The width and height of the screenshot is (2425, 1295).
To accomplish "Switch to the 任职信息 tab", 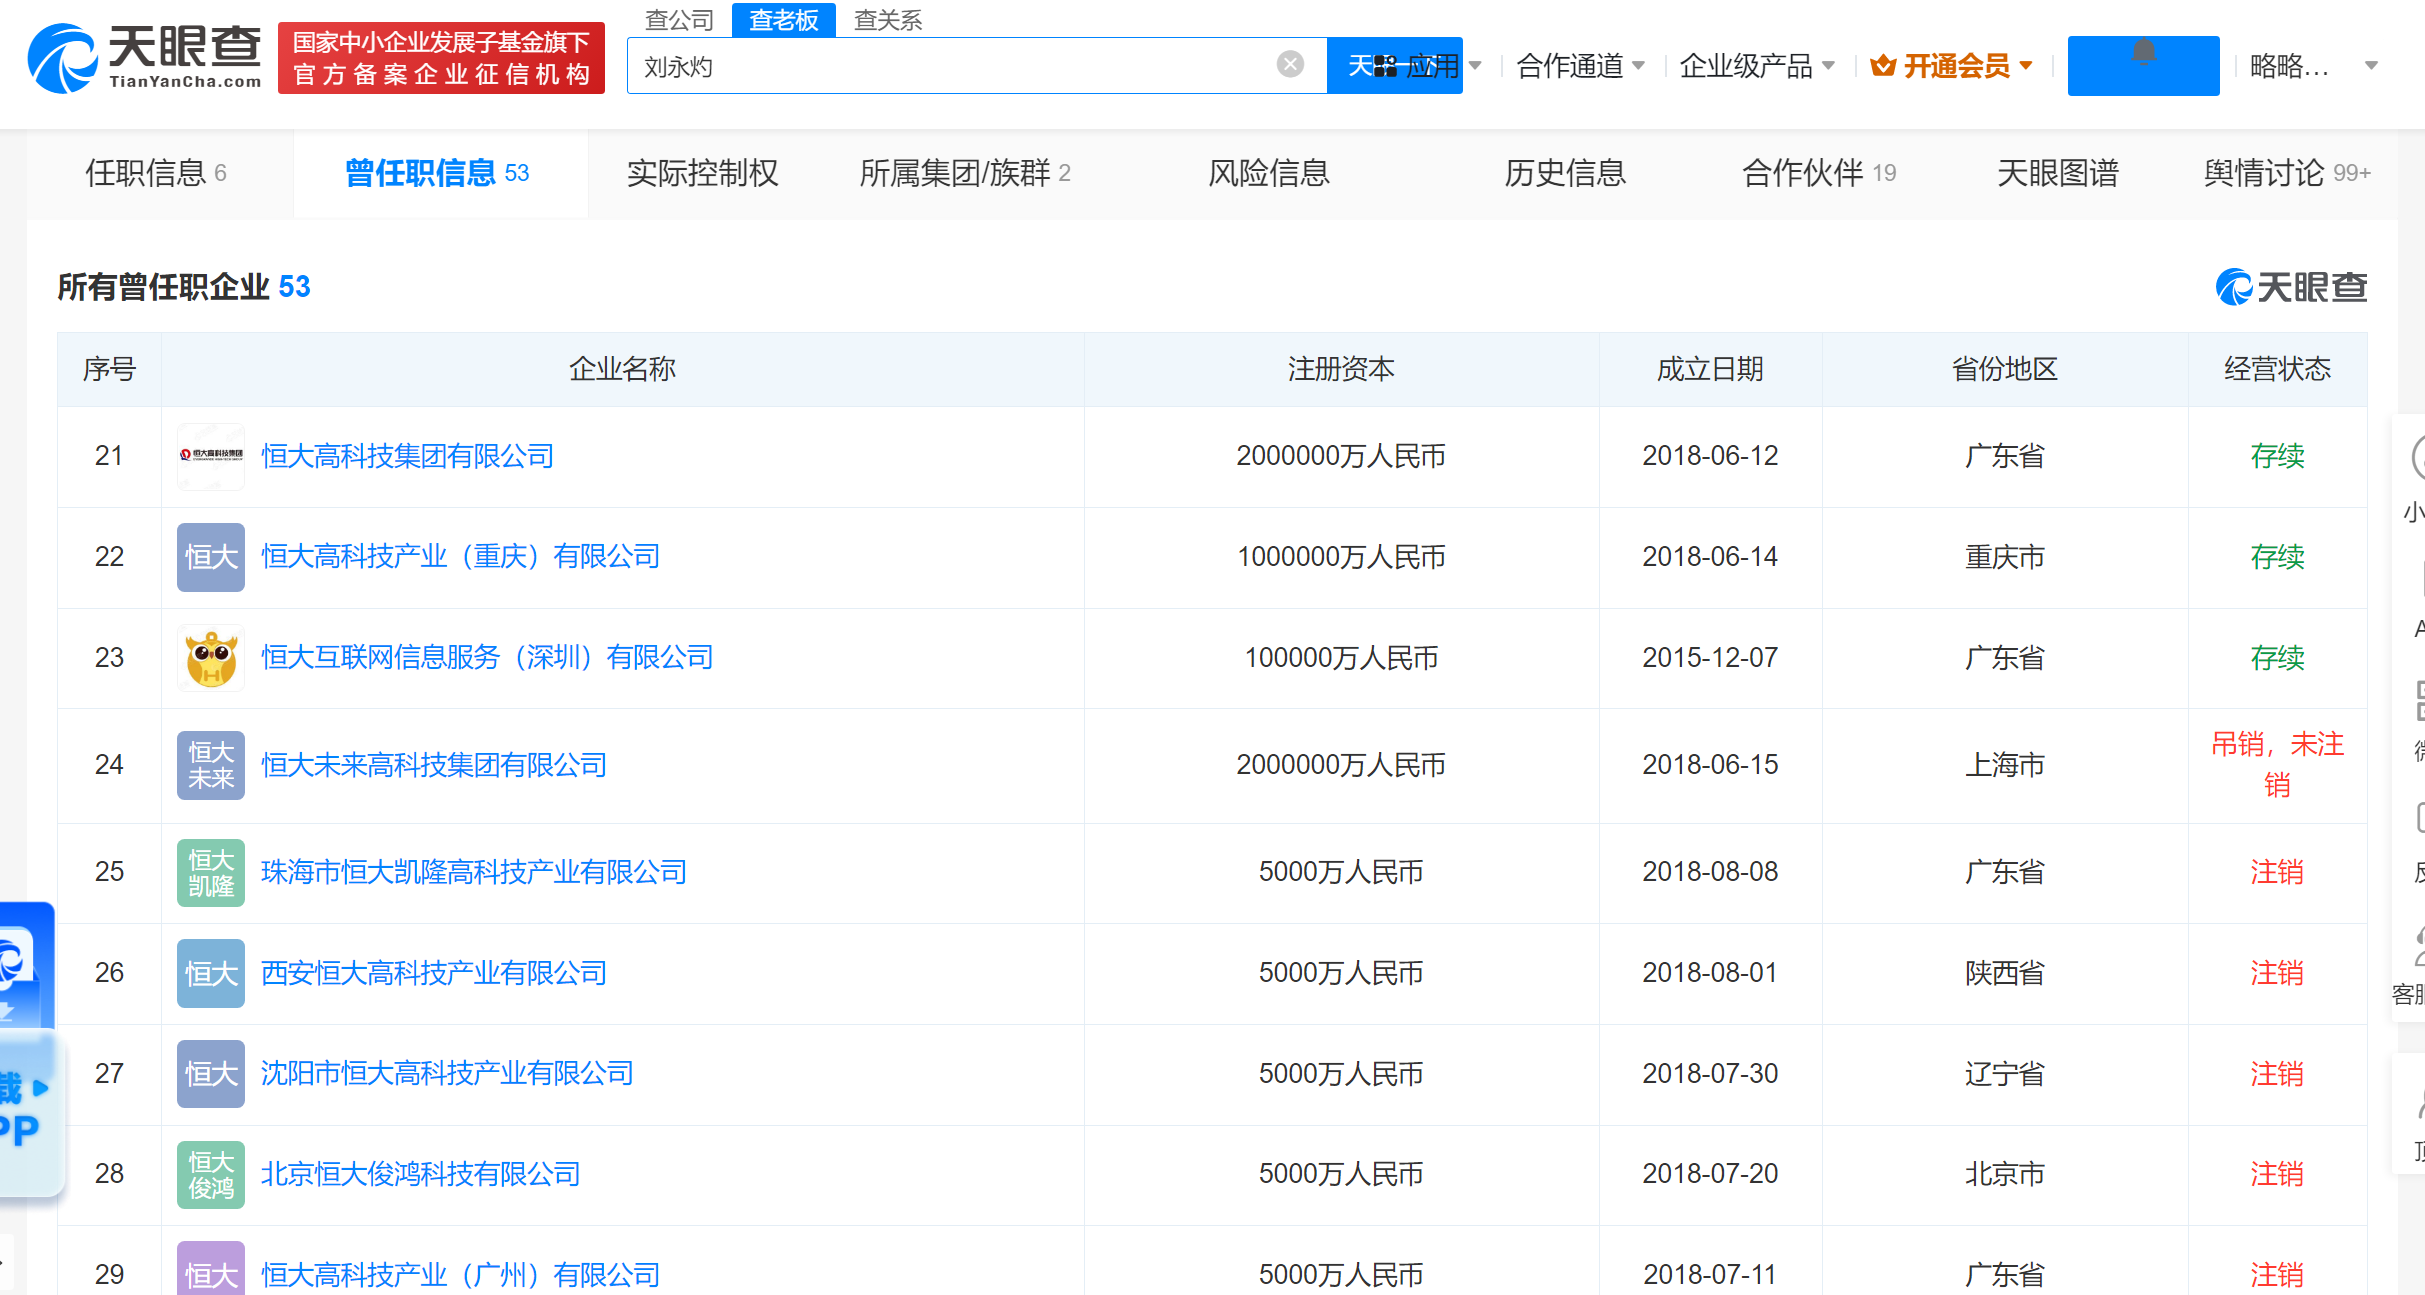I will click(x=156, y=173).
